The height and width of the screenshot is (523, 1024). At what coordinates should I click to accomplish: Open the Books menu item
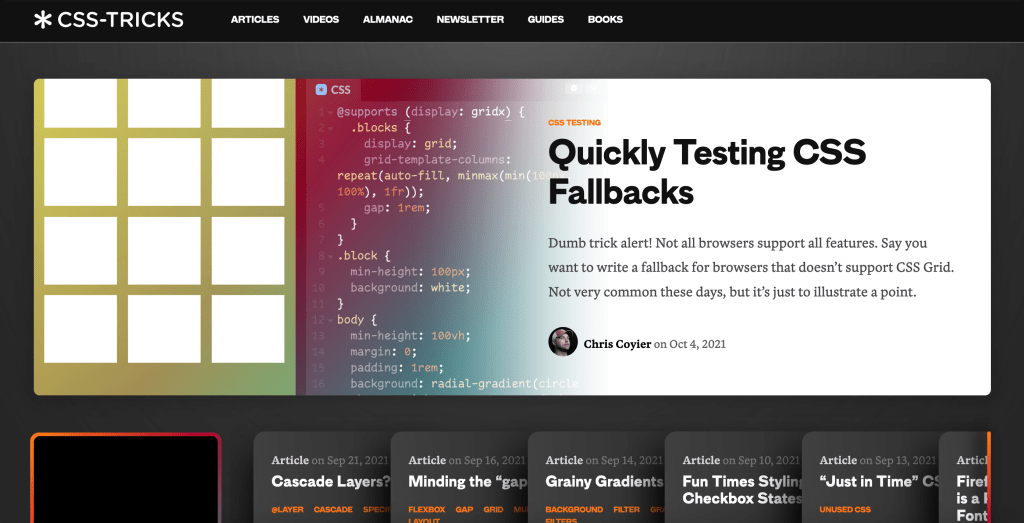[605, 20]
